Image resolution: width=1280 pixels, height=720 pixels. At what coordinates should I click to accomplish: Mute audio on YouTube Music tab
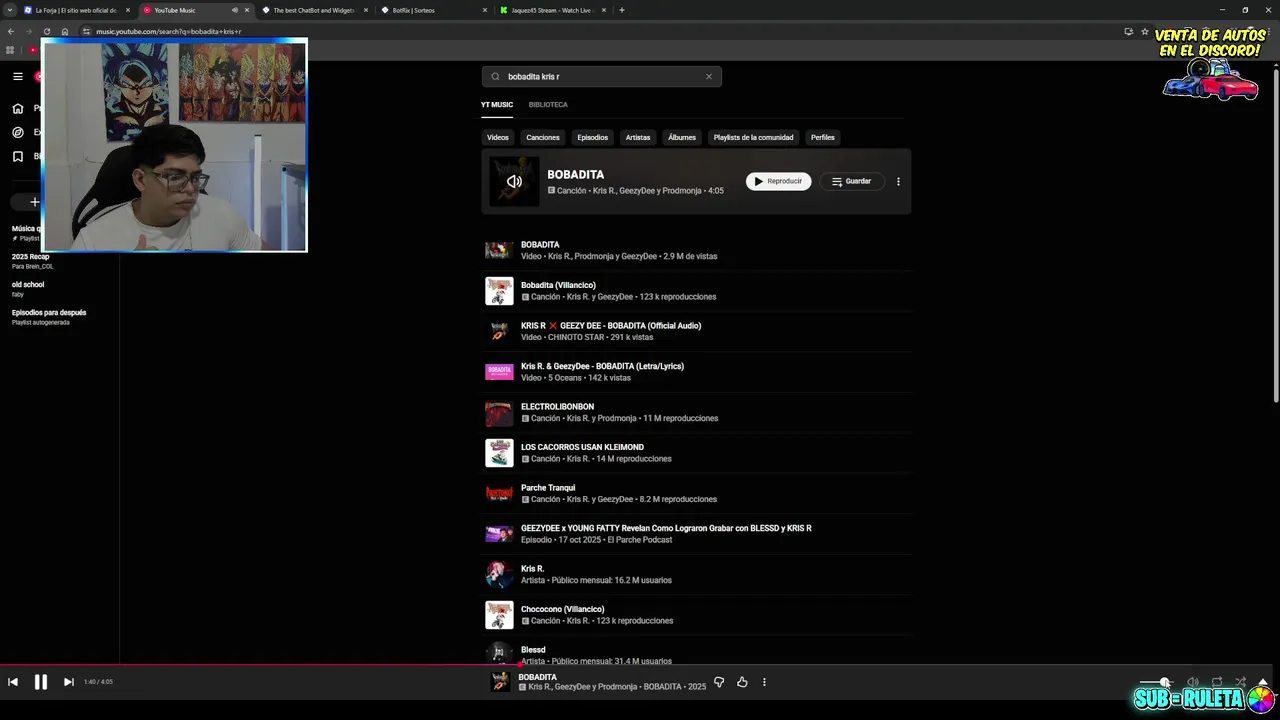235,10
